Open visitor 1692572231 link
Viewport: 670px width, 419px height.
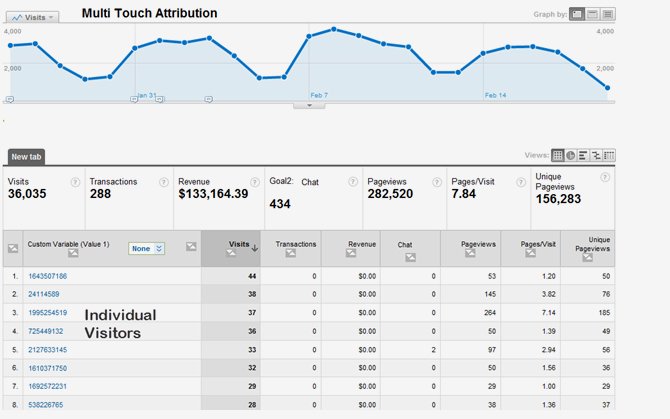(x=47, y=387)
